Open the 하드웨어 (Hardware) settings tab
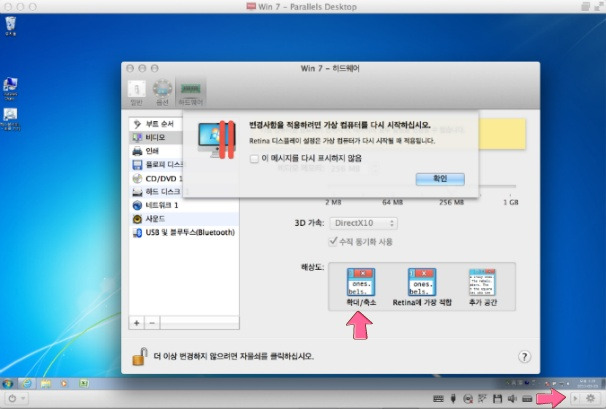This screenshot has height=409, width=606. (x=191, y=92)
